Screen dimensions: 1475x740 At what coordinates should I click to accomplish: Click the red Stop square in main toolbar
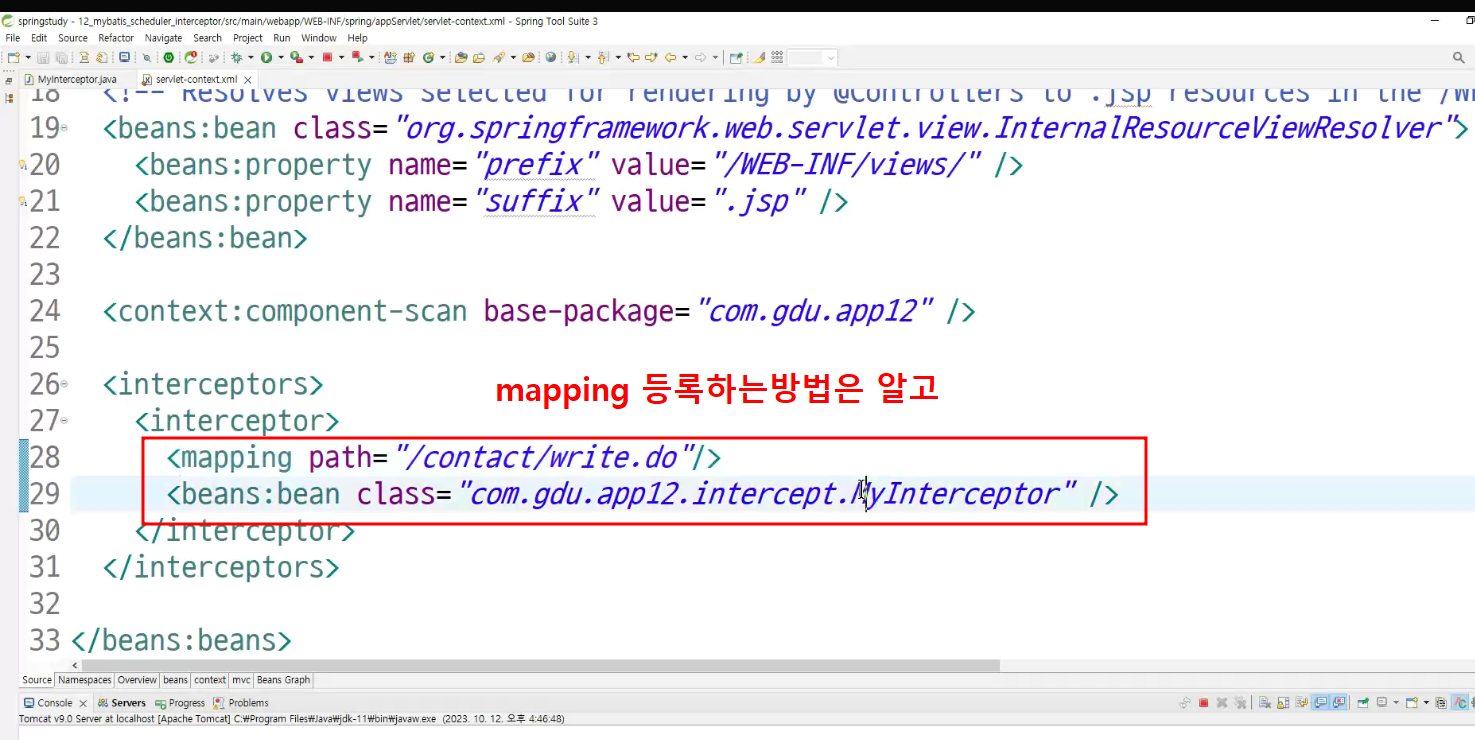tap(326, 58)
